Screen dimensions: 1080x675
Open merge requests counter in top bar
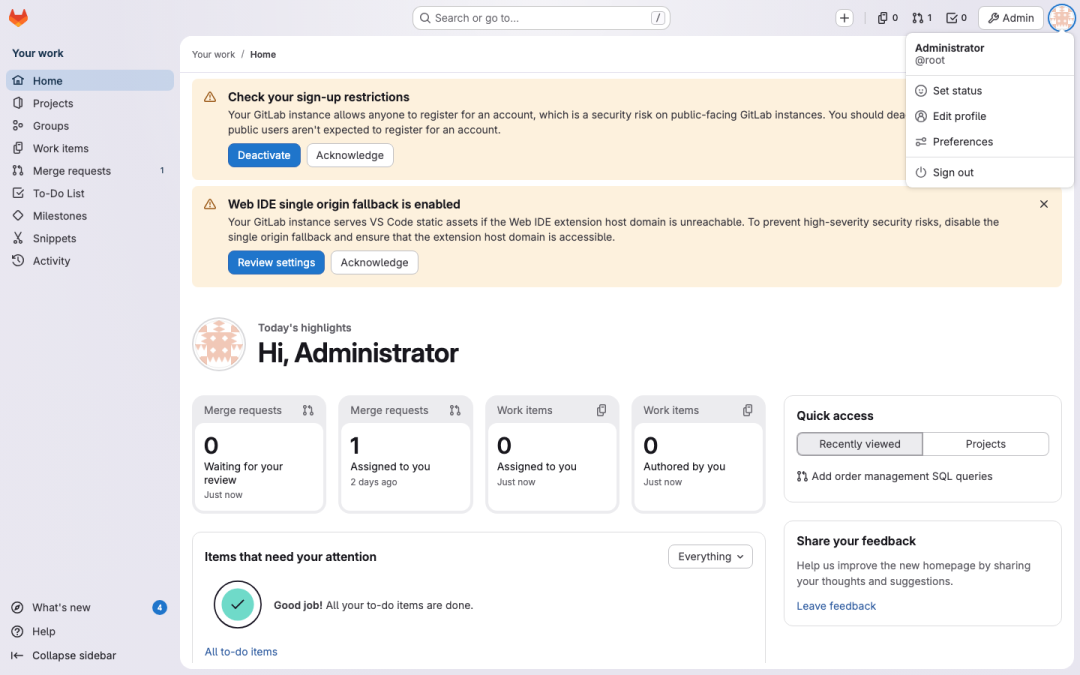(922, 18)
